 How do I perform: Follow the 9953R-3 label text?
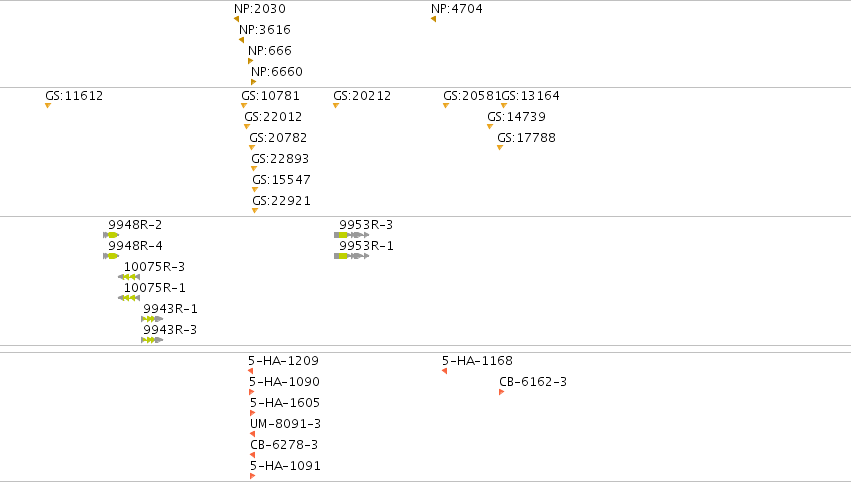[366, 225]
